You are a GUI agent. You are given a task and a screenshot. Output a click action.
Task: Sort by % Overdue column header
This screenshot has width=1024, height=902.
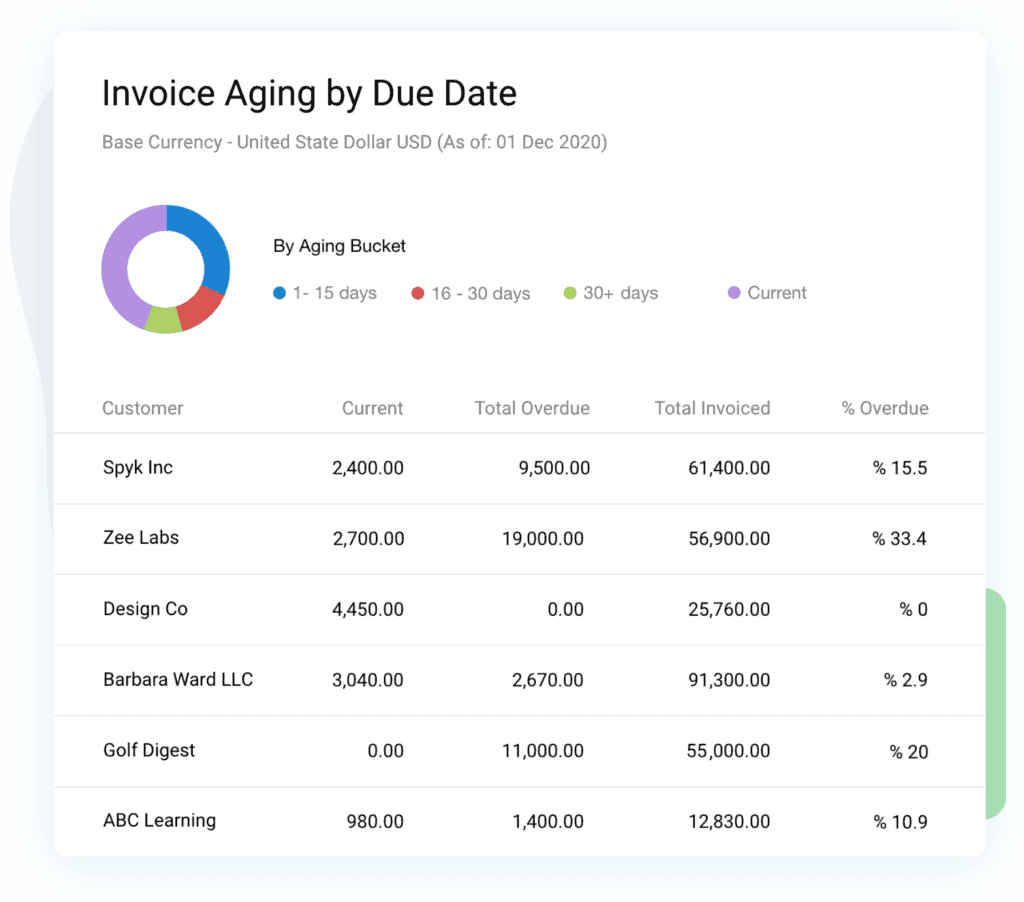pyautogui.click(x=885, y=408)
